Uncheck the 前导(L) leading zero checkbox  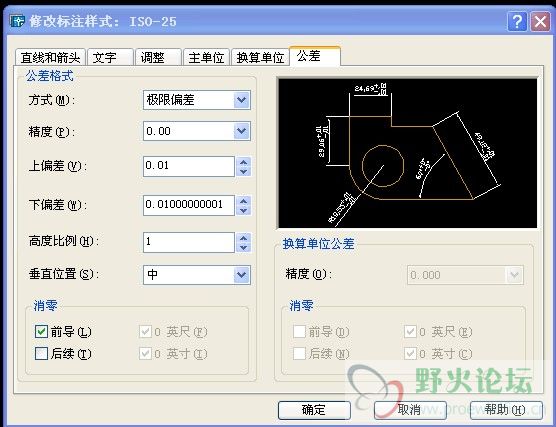[x=41, y=332]
